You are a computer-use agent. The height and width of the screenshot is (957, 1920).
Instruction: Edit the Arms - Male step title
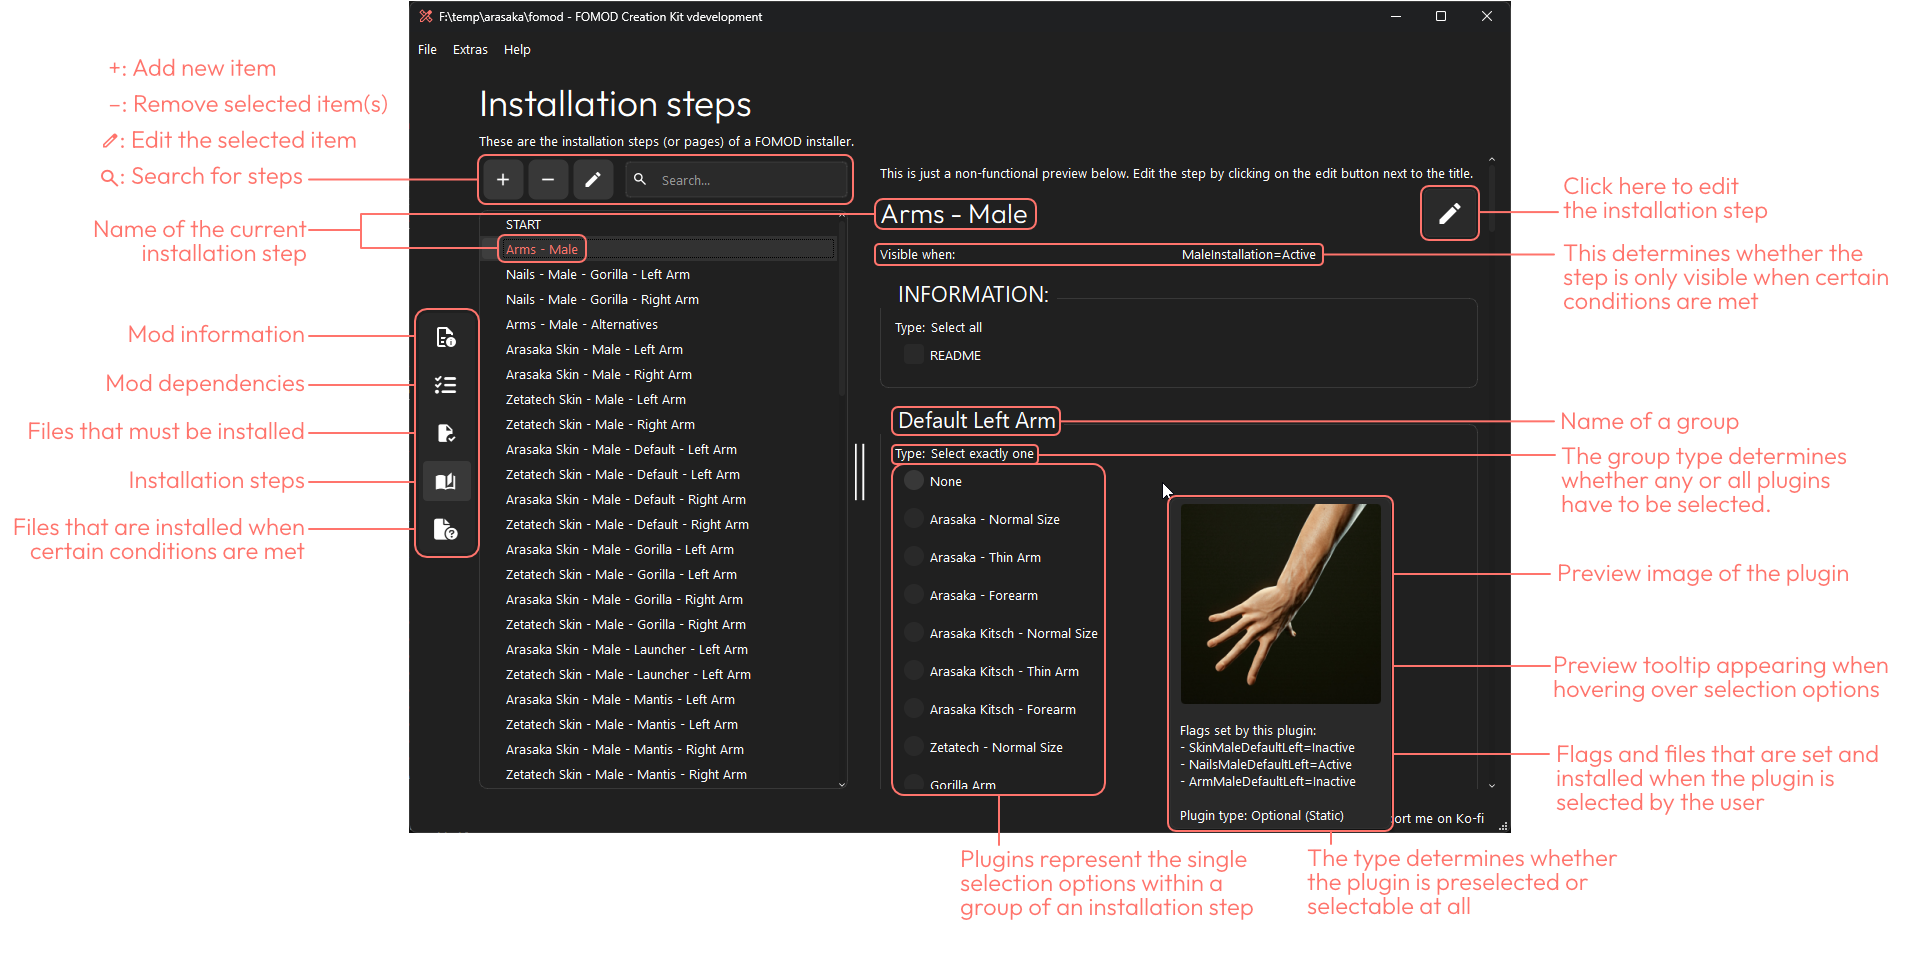coord(1449,213)
